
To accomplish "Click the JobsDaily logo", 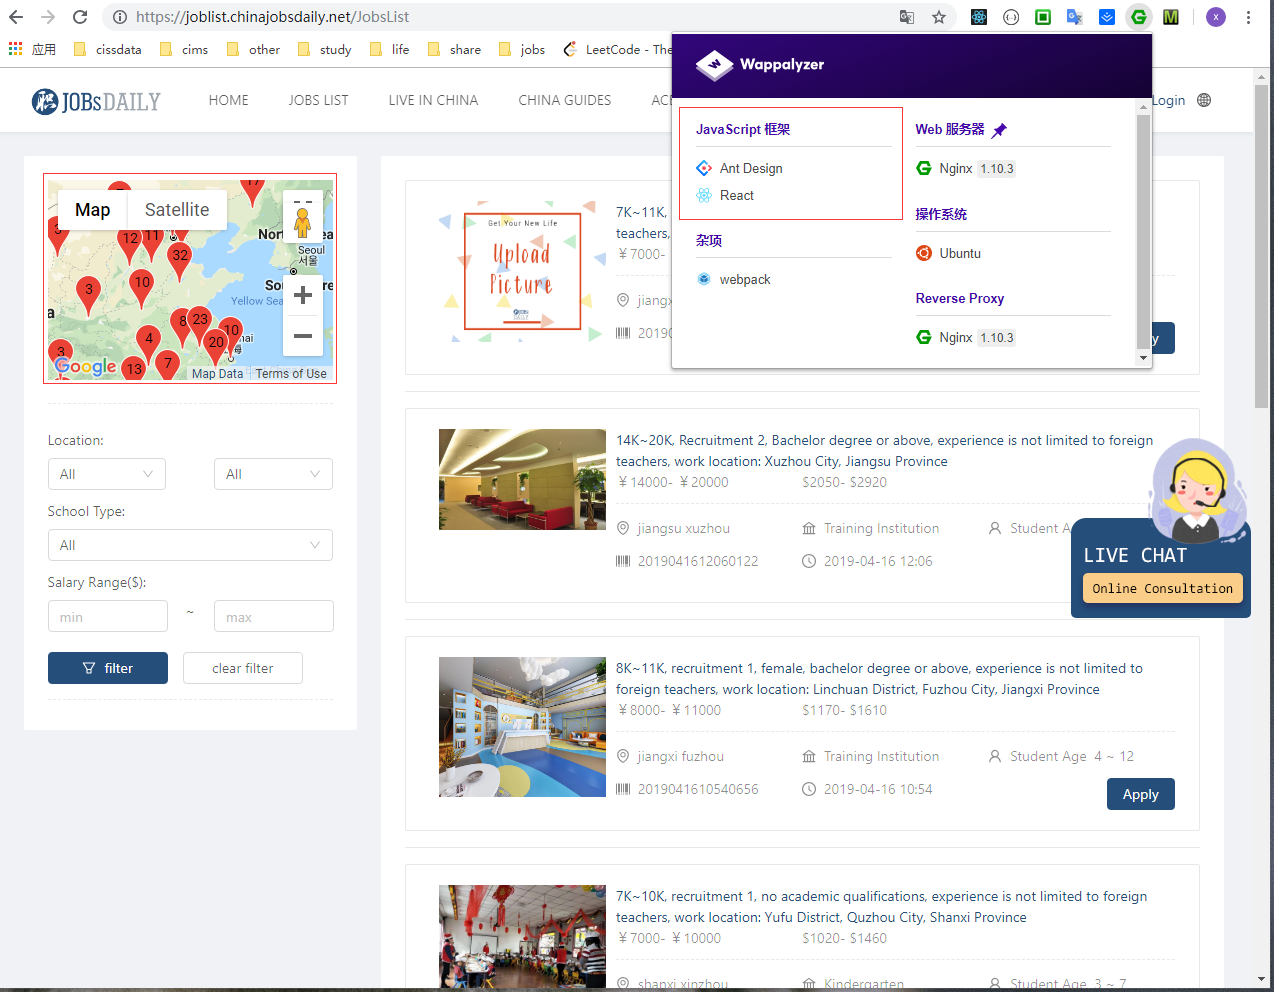I will [96, 101].
